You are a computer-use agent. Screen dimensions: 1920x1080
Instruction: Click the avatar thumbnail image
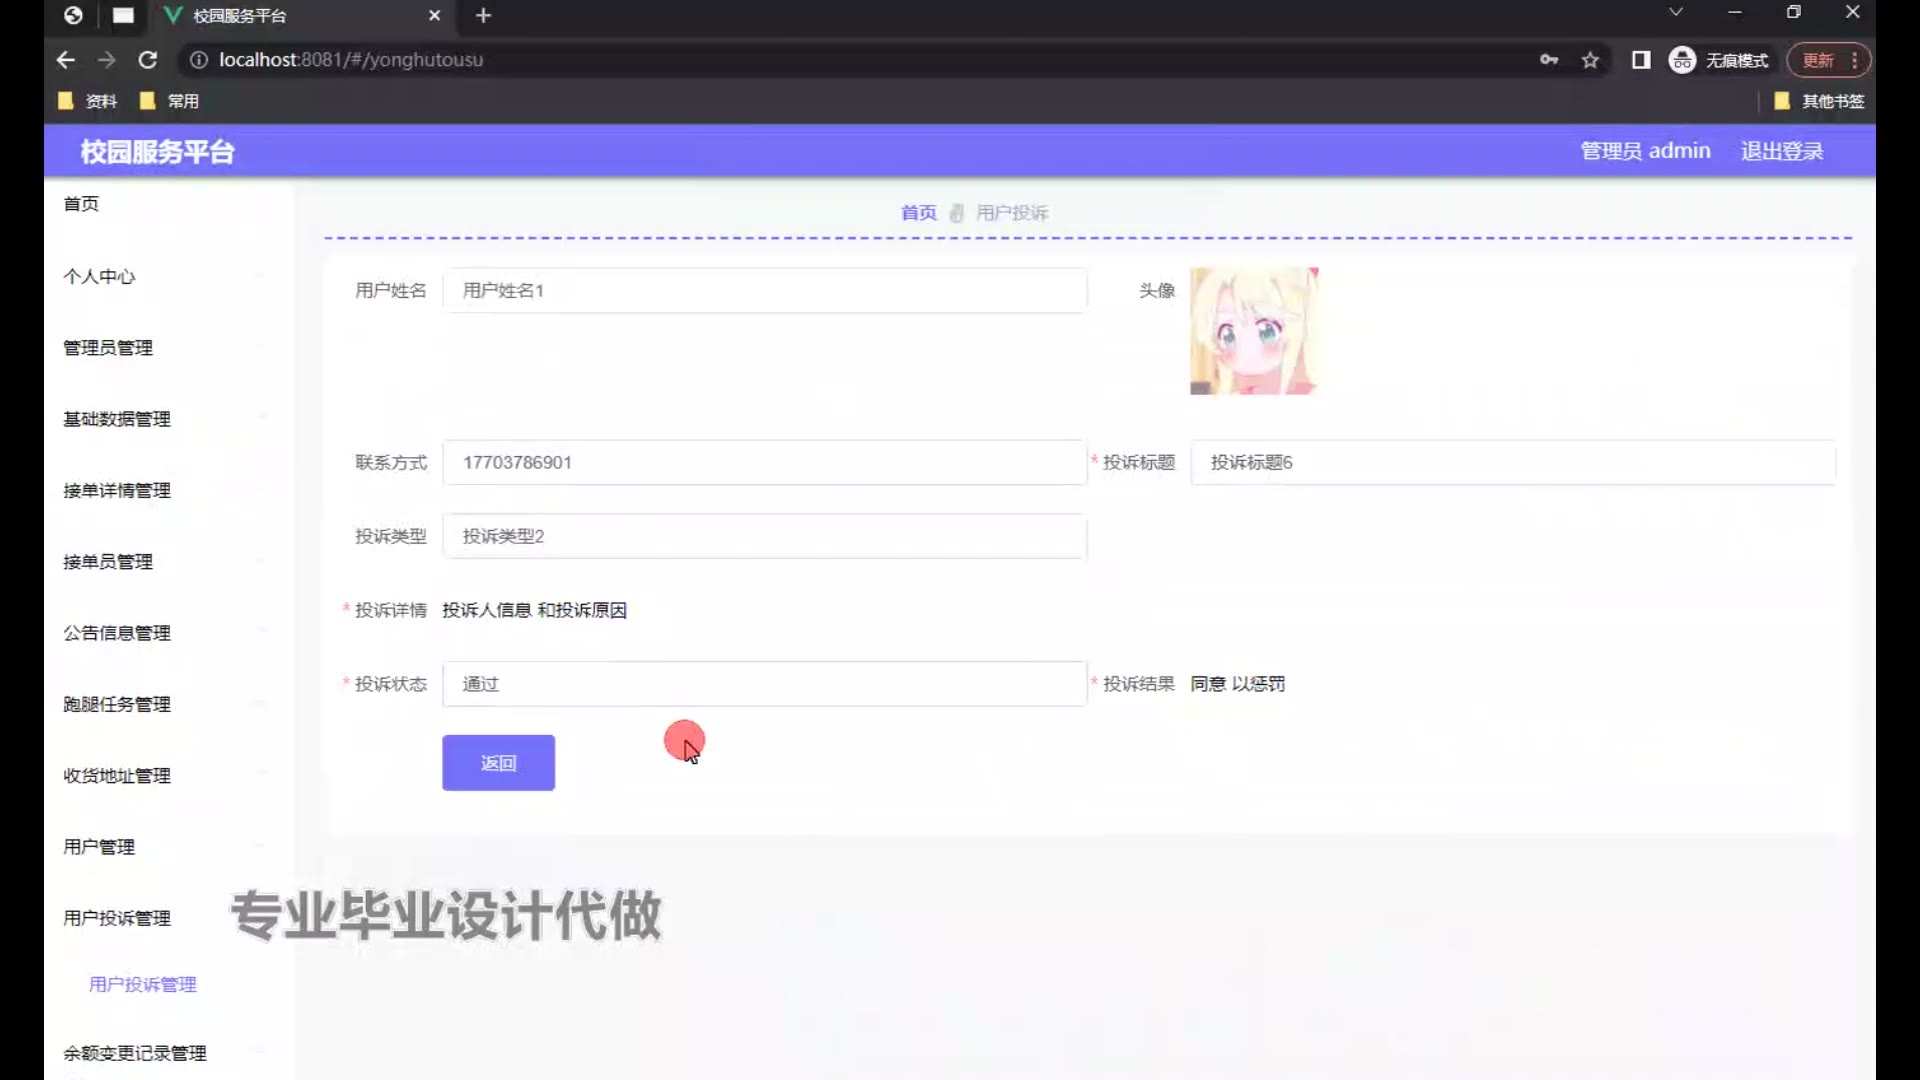[x=1254, y=331]
